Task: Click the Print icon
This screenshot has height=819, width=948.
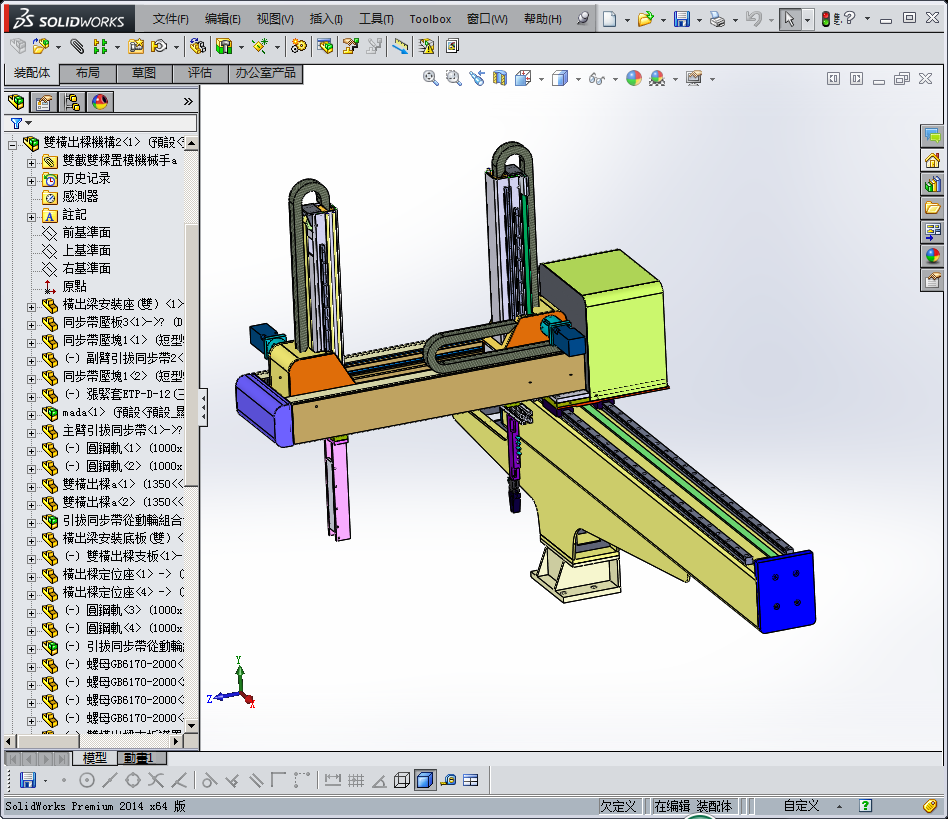Action: click(717, 19)
